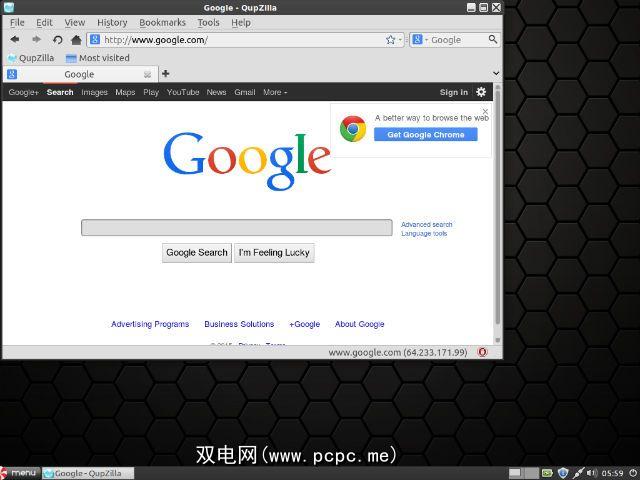Image resolution: width=640 pixels, height=480 pixels.
Task: Open News in the Google bar
Action: tap(216, 92)
